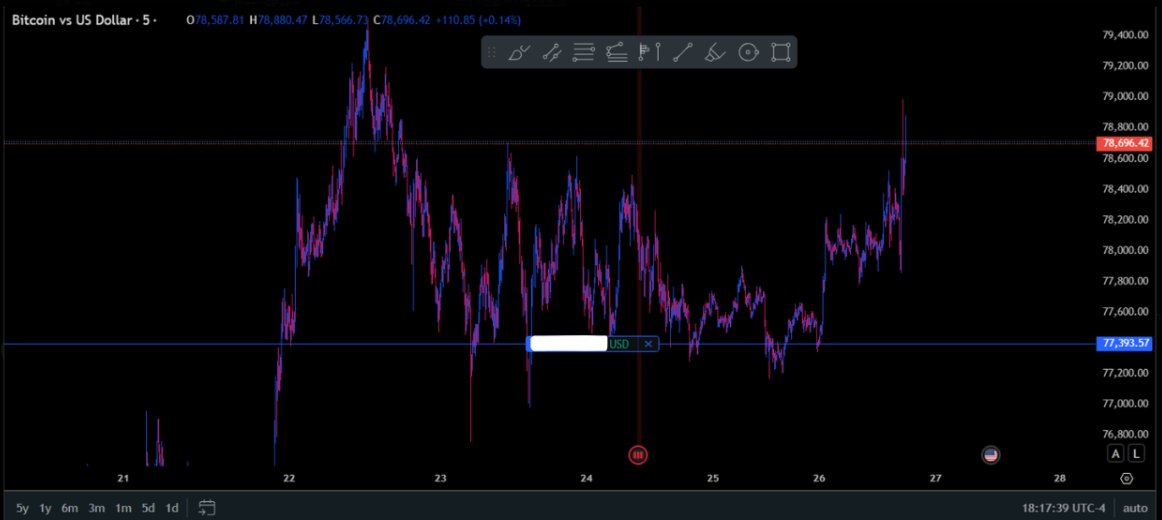Click the open value O78,587.81
Image resolution: width=1162 pixels, height=520 pixels.
point(215,20)
